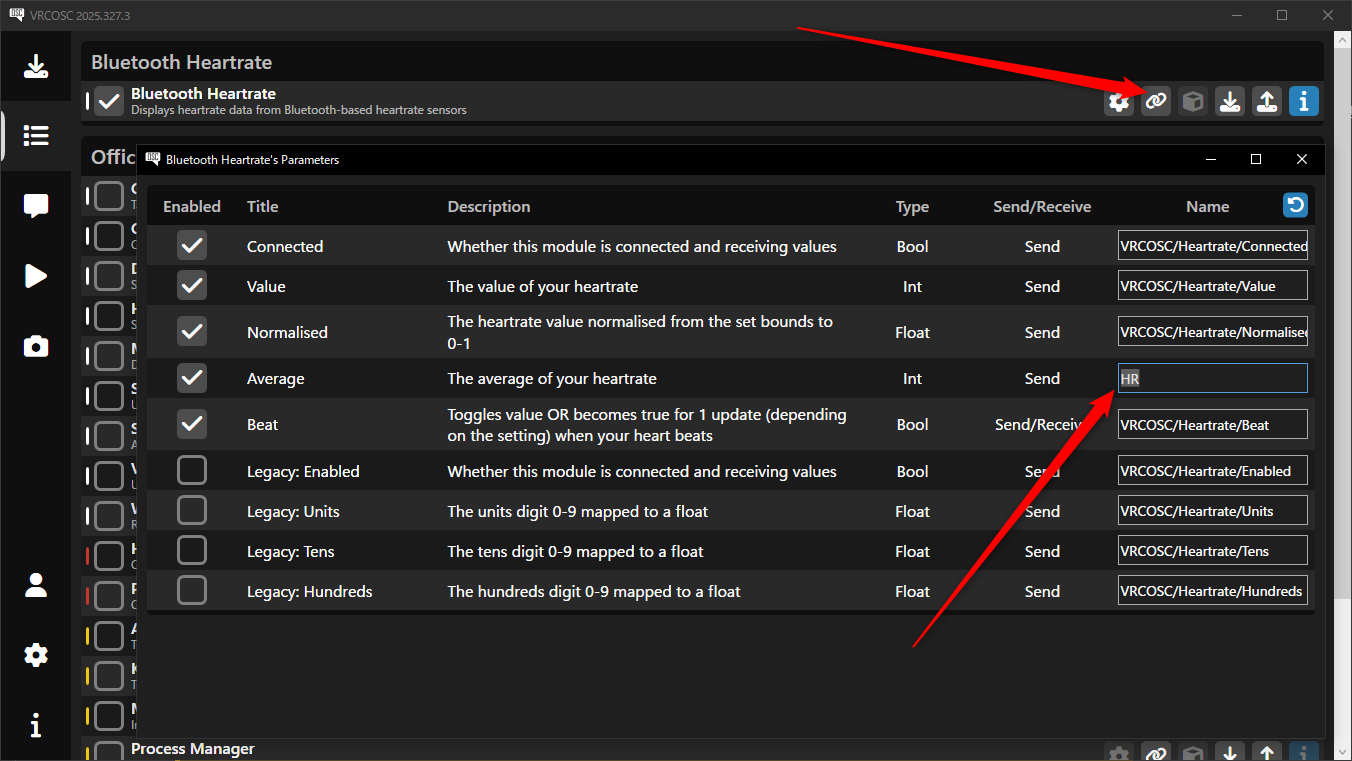Click the Send/Receive column header
Screen dimensions: 1352x761
click(x=1042, y=206)
